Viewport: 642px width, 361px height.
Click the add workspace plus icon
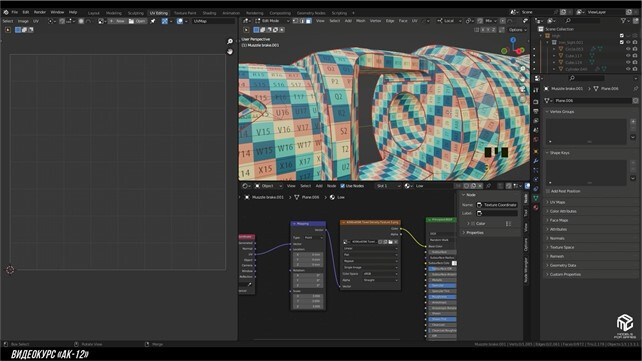(x=353, y=13)
